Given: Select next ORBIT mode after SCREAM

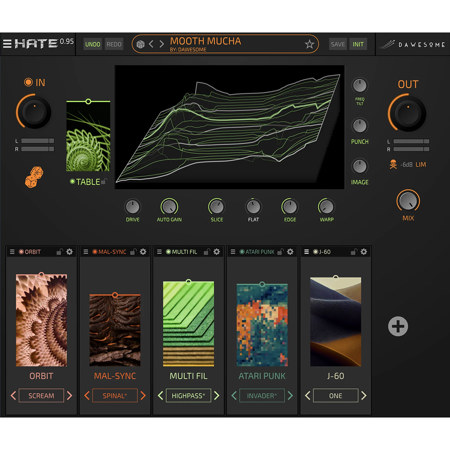Looking at the screenshot, I should tap(69, 396).
